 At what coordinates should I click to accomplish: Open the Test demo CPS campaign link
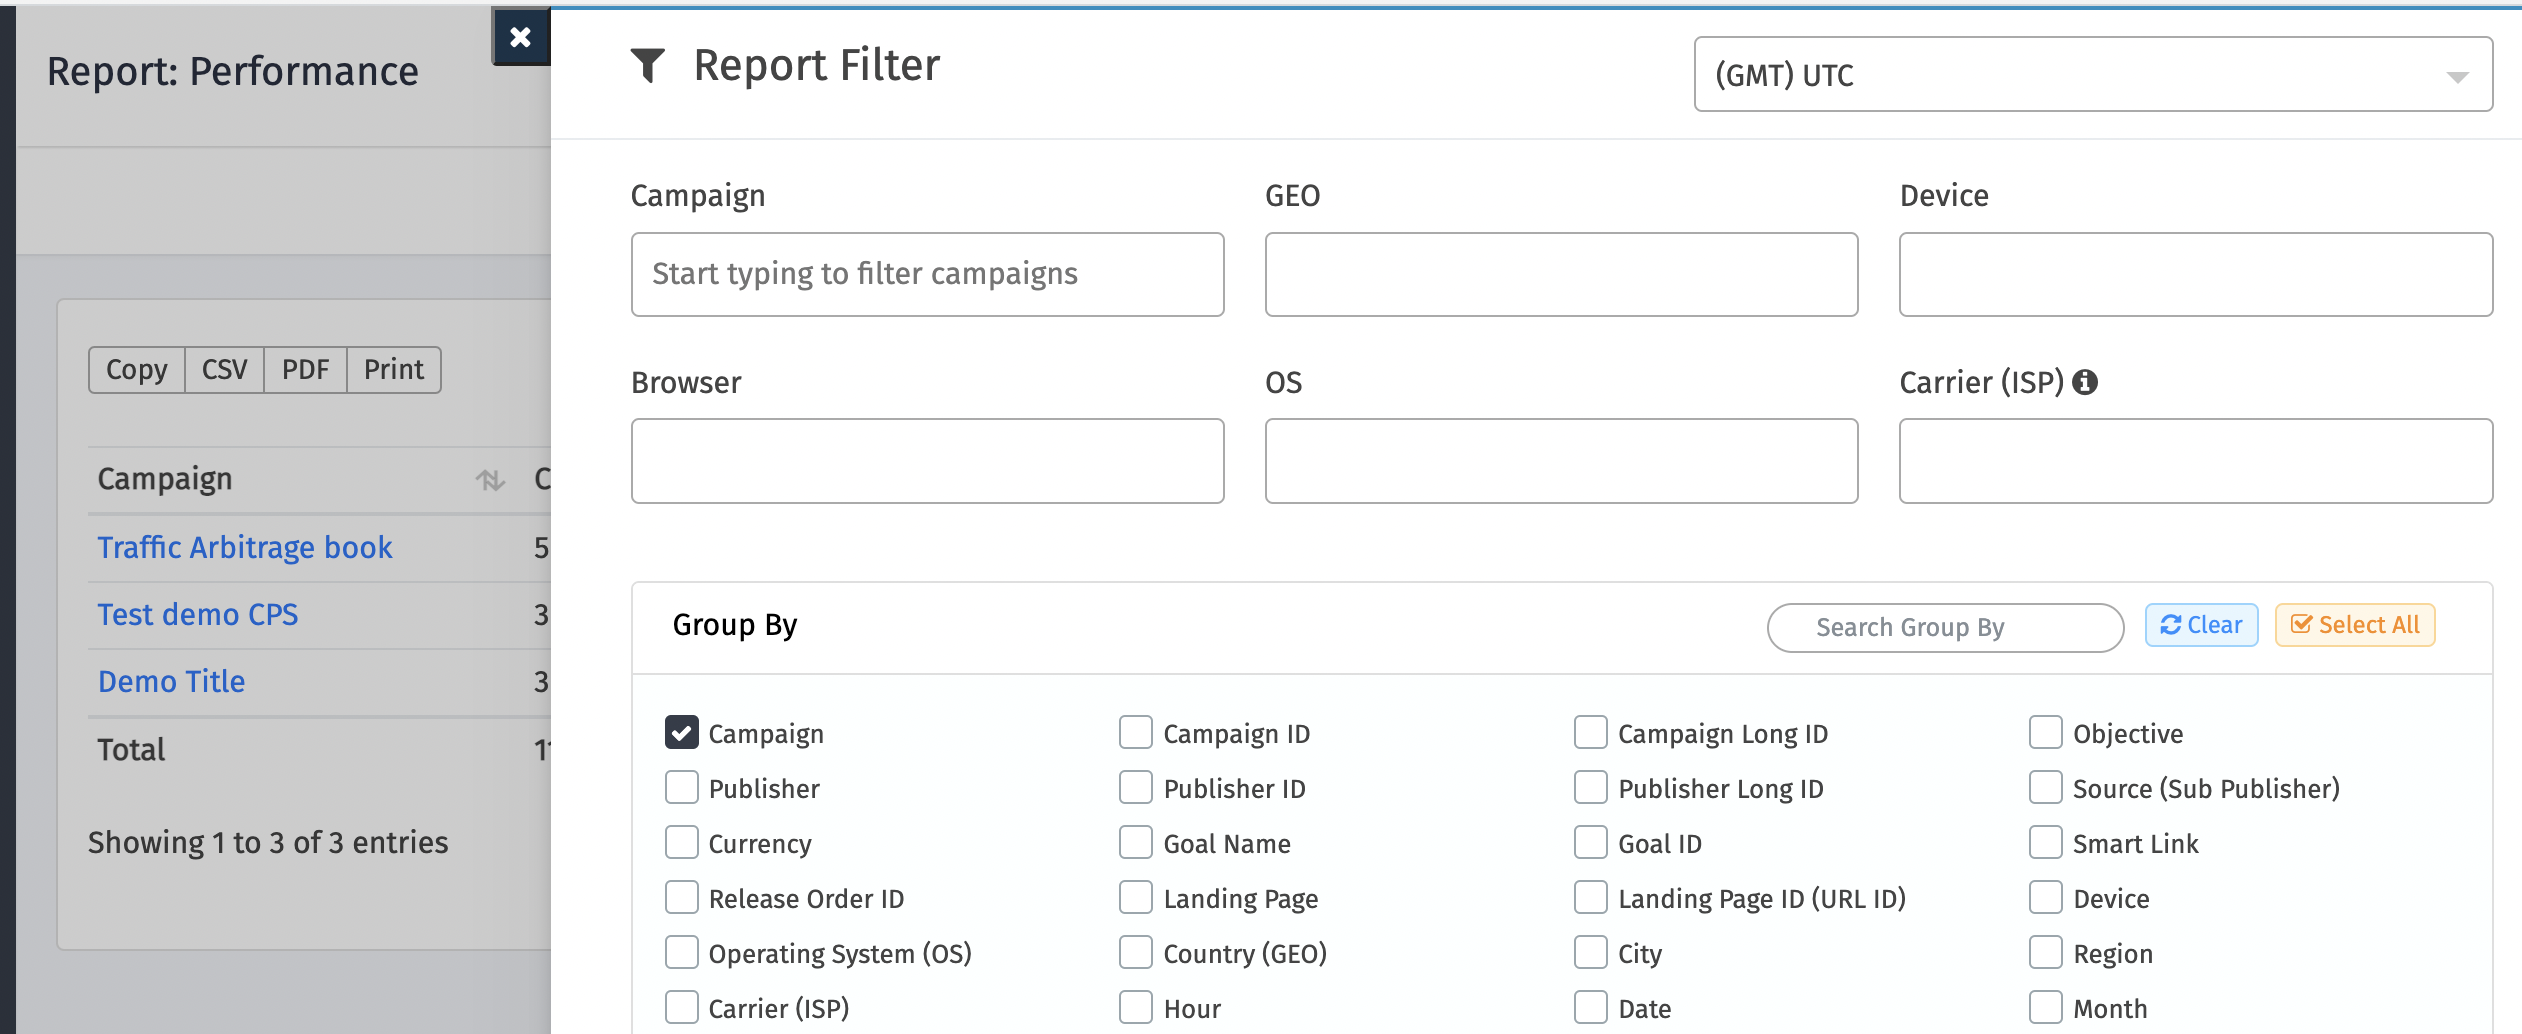click(x=198, y=615)
